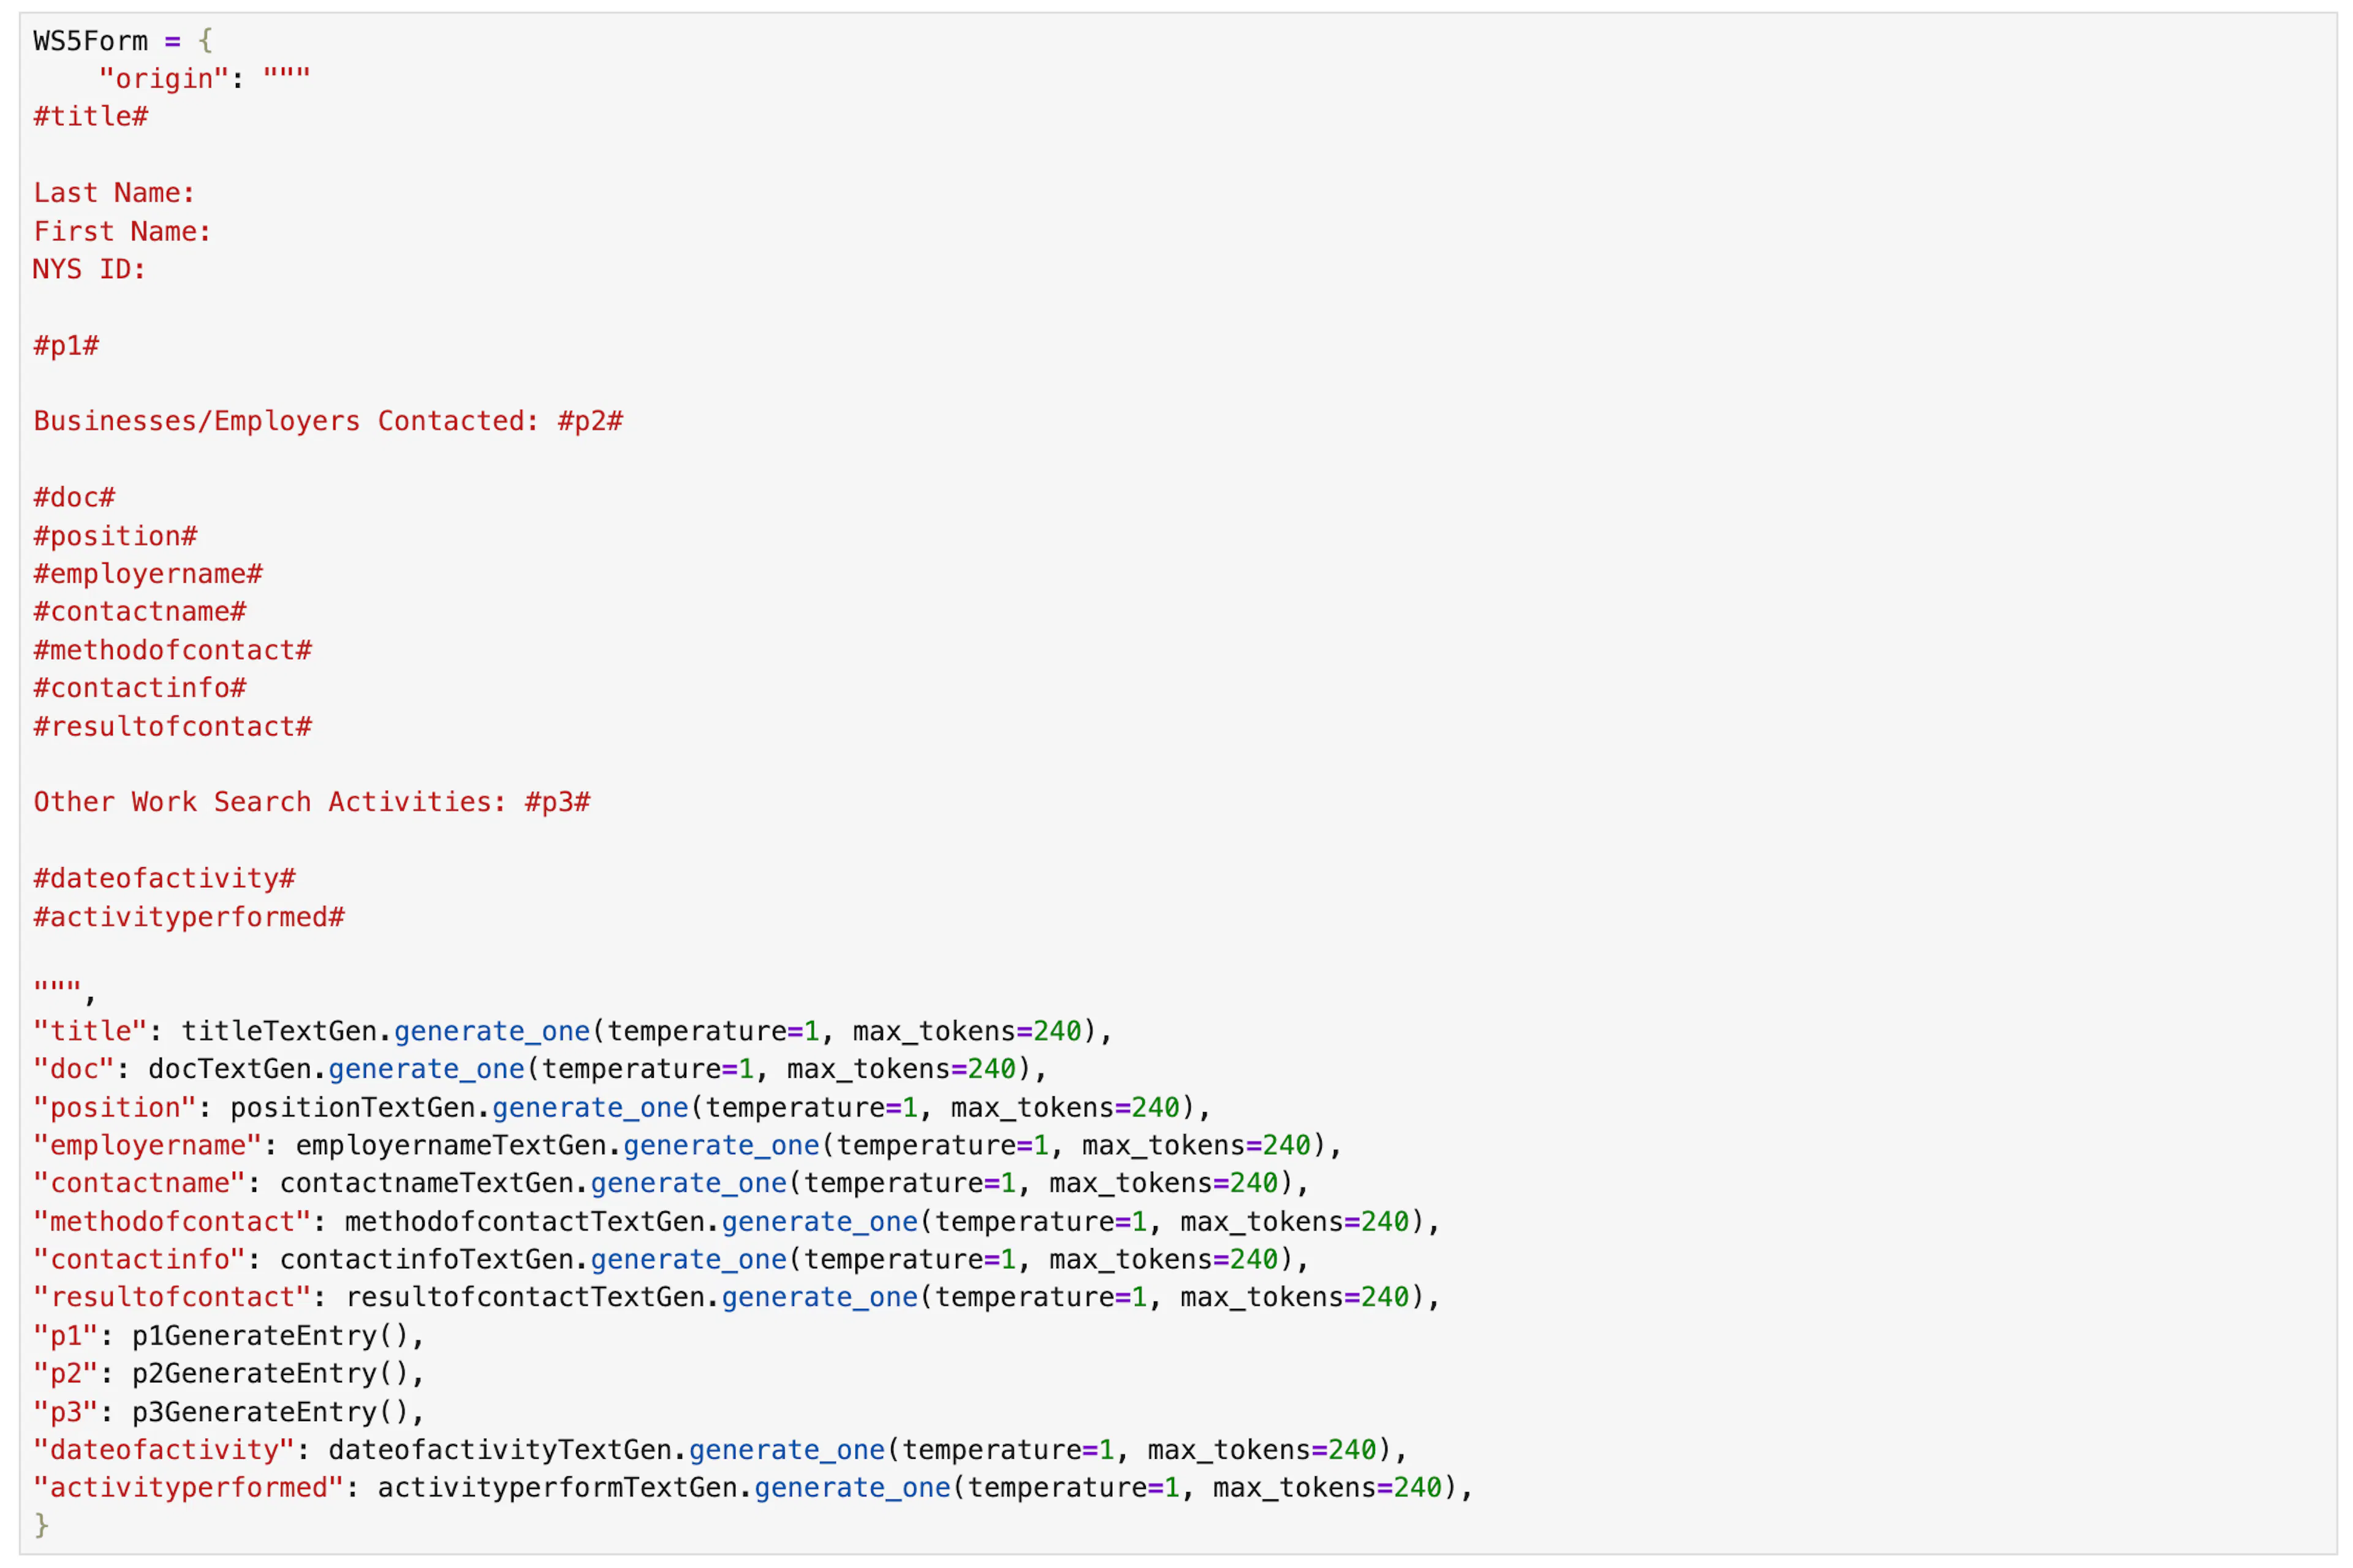The image size is (2353, 1568).
Task: Click Businesses/Employers Contacted line
Action: click(x=328, y=421)
